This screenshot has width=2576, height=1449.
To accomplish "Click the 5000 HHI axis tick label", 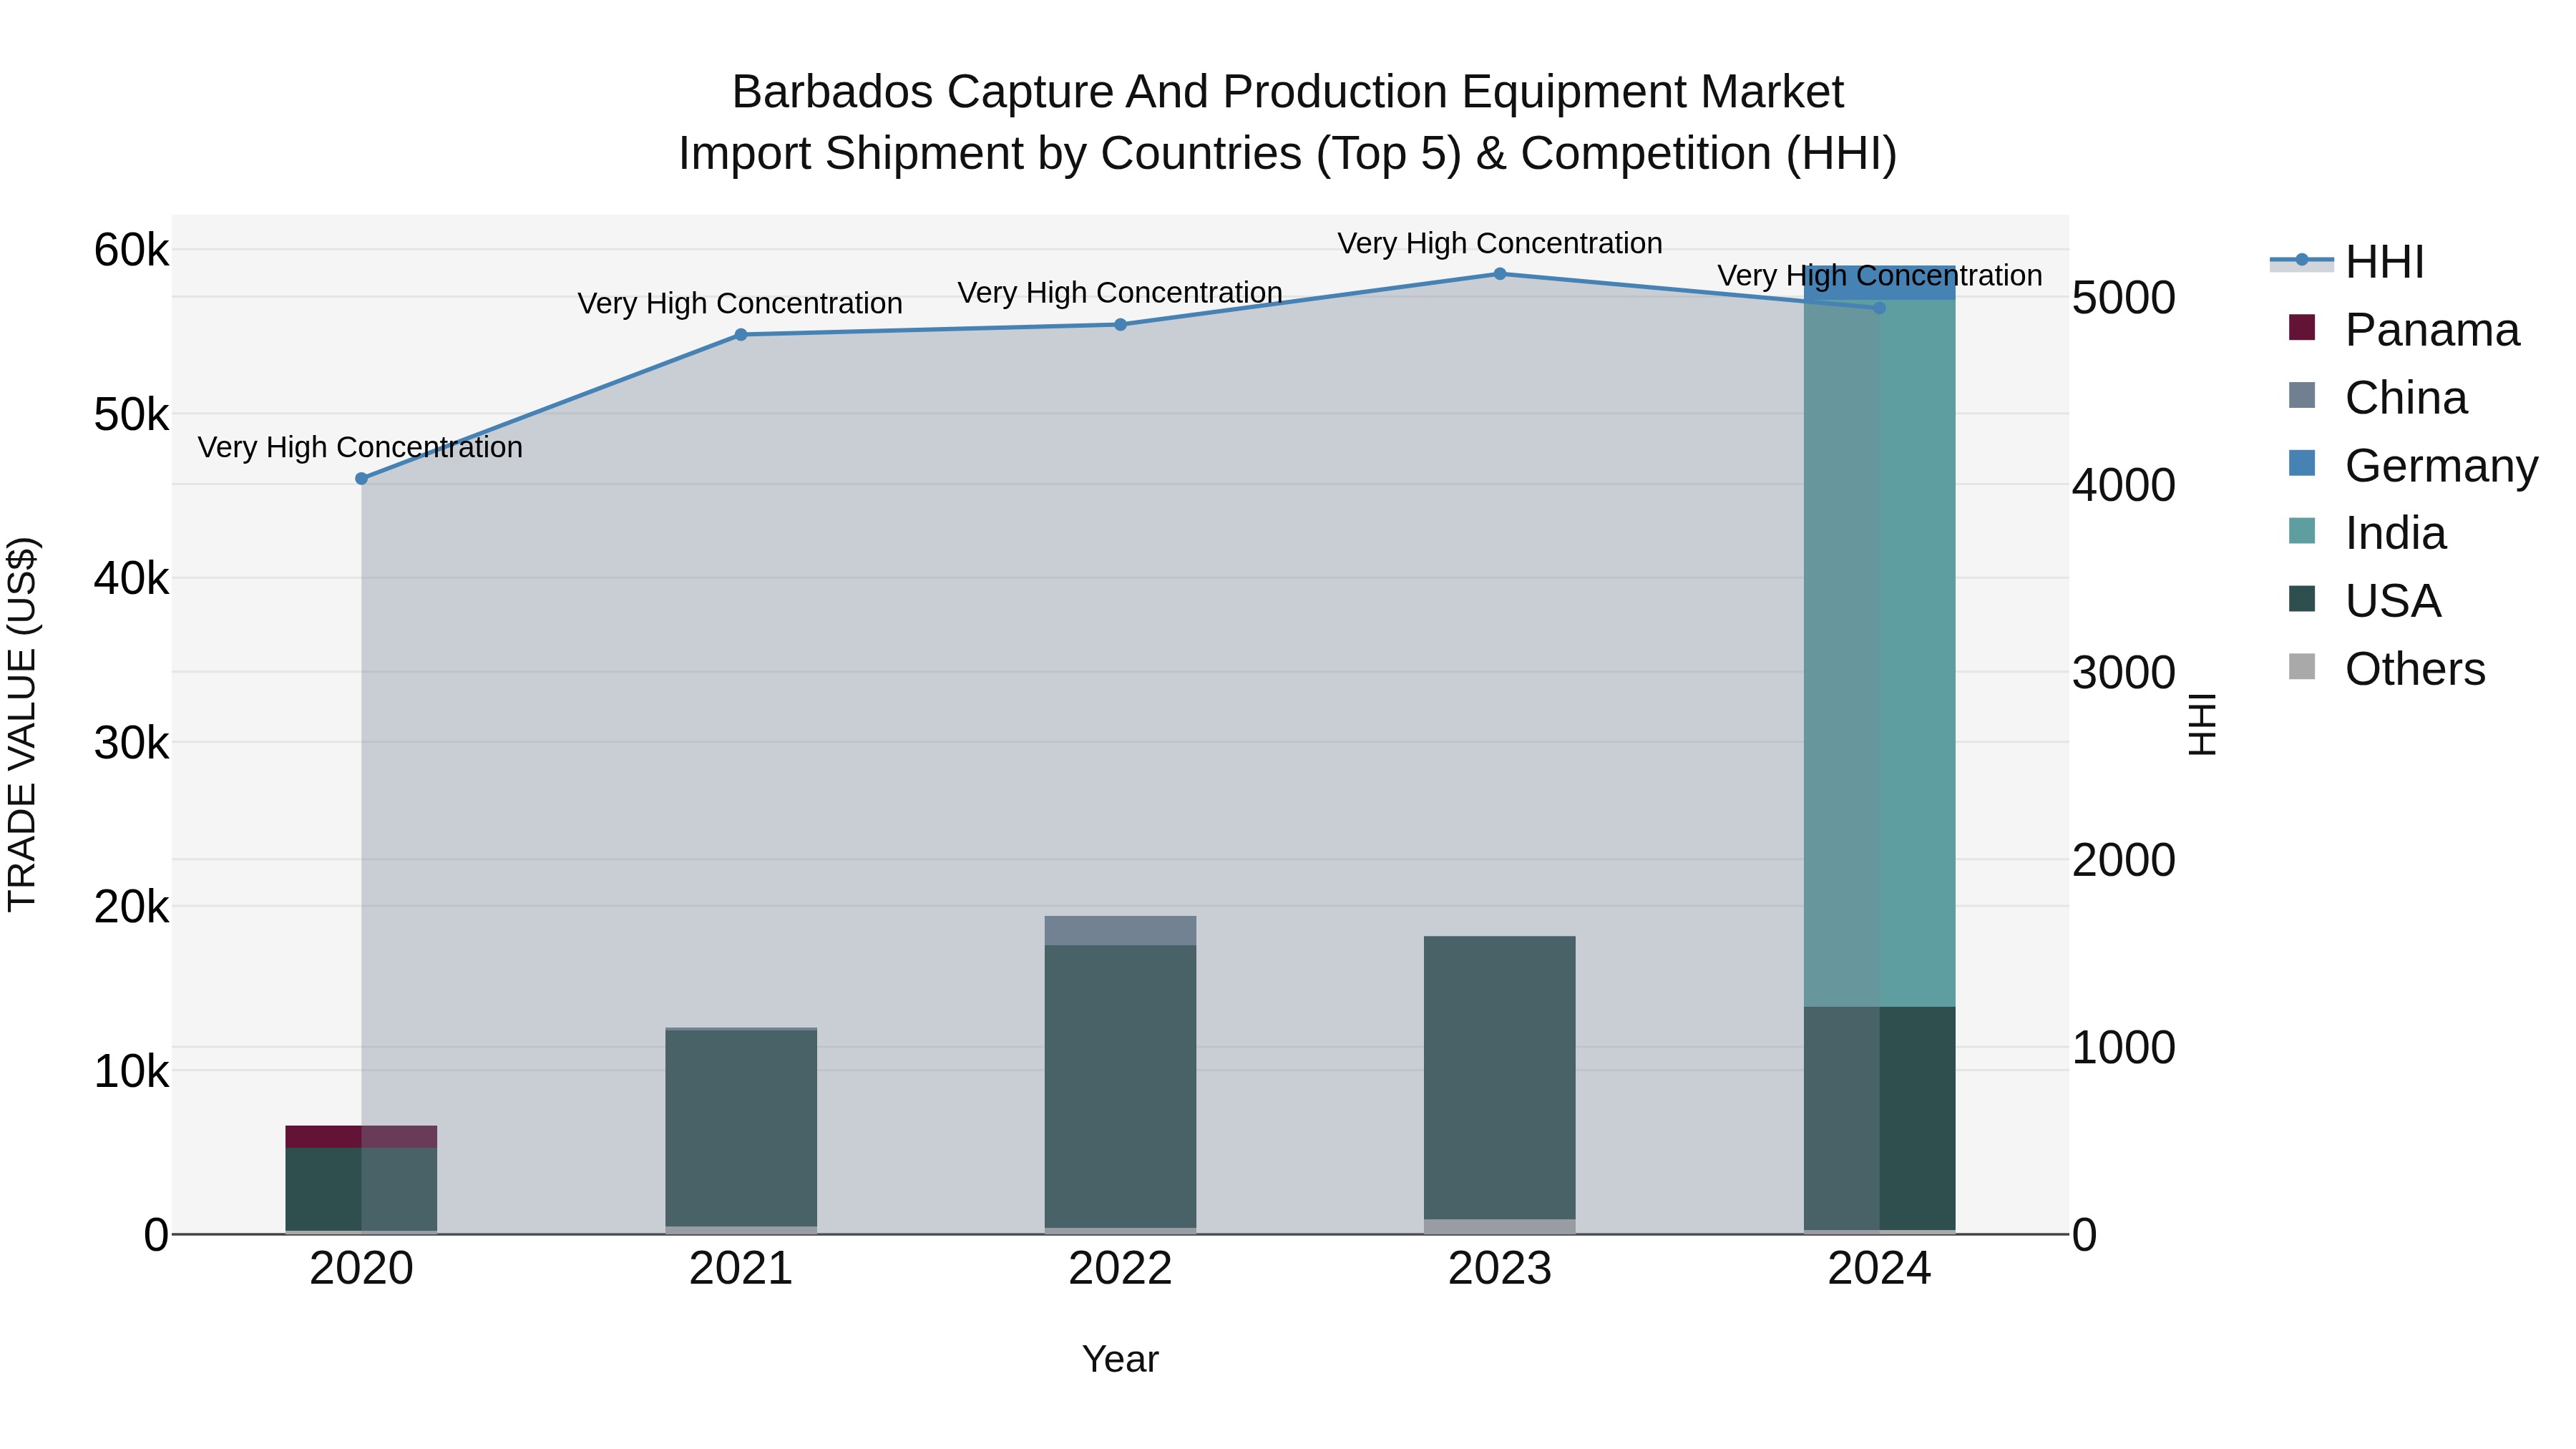I will (x=2123, y=298).
